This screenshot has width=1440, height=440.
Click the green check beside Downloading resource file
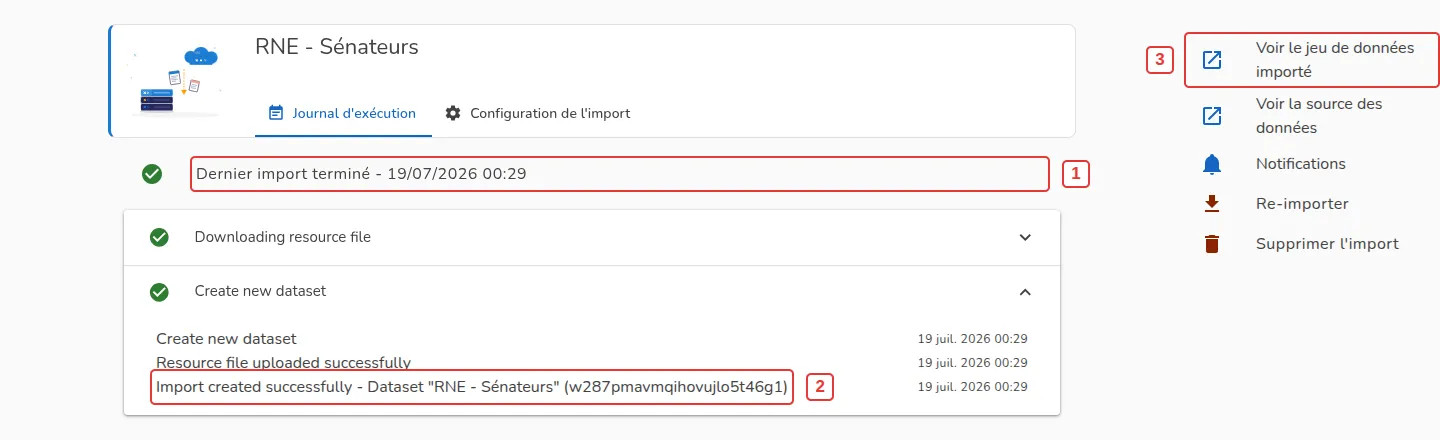click(159, 237)
